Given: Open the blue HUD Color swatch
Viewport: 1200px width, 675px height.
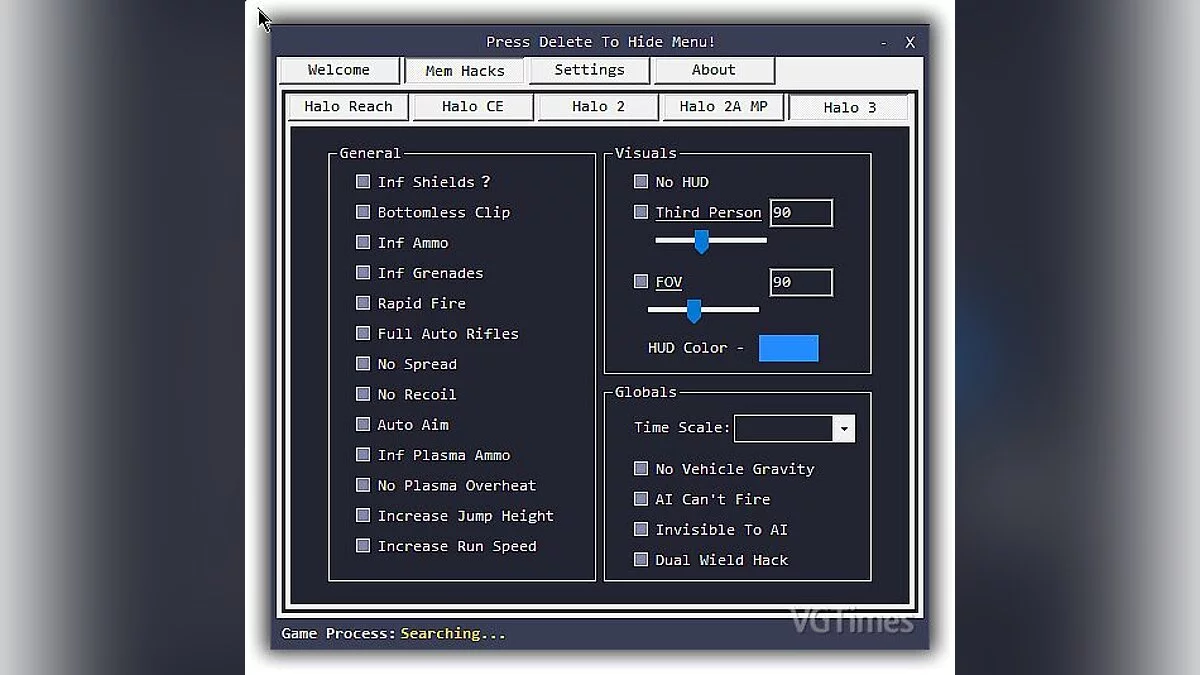Looking at the screenshot, I should tap(788, 348).
